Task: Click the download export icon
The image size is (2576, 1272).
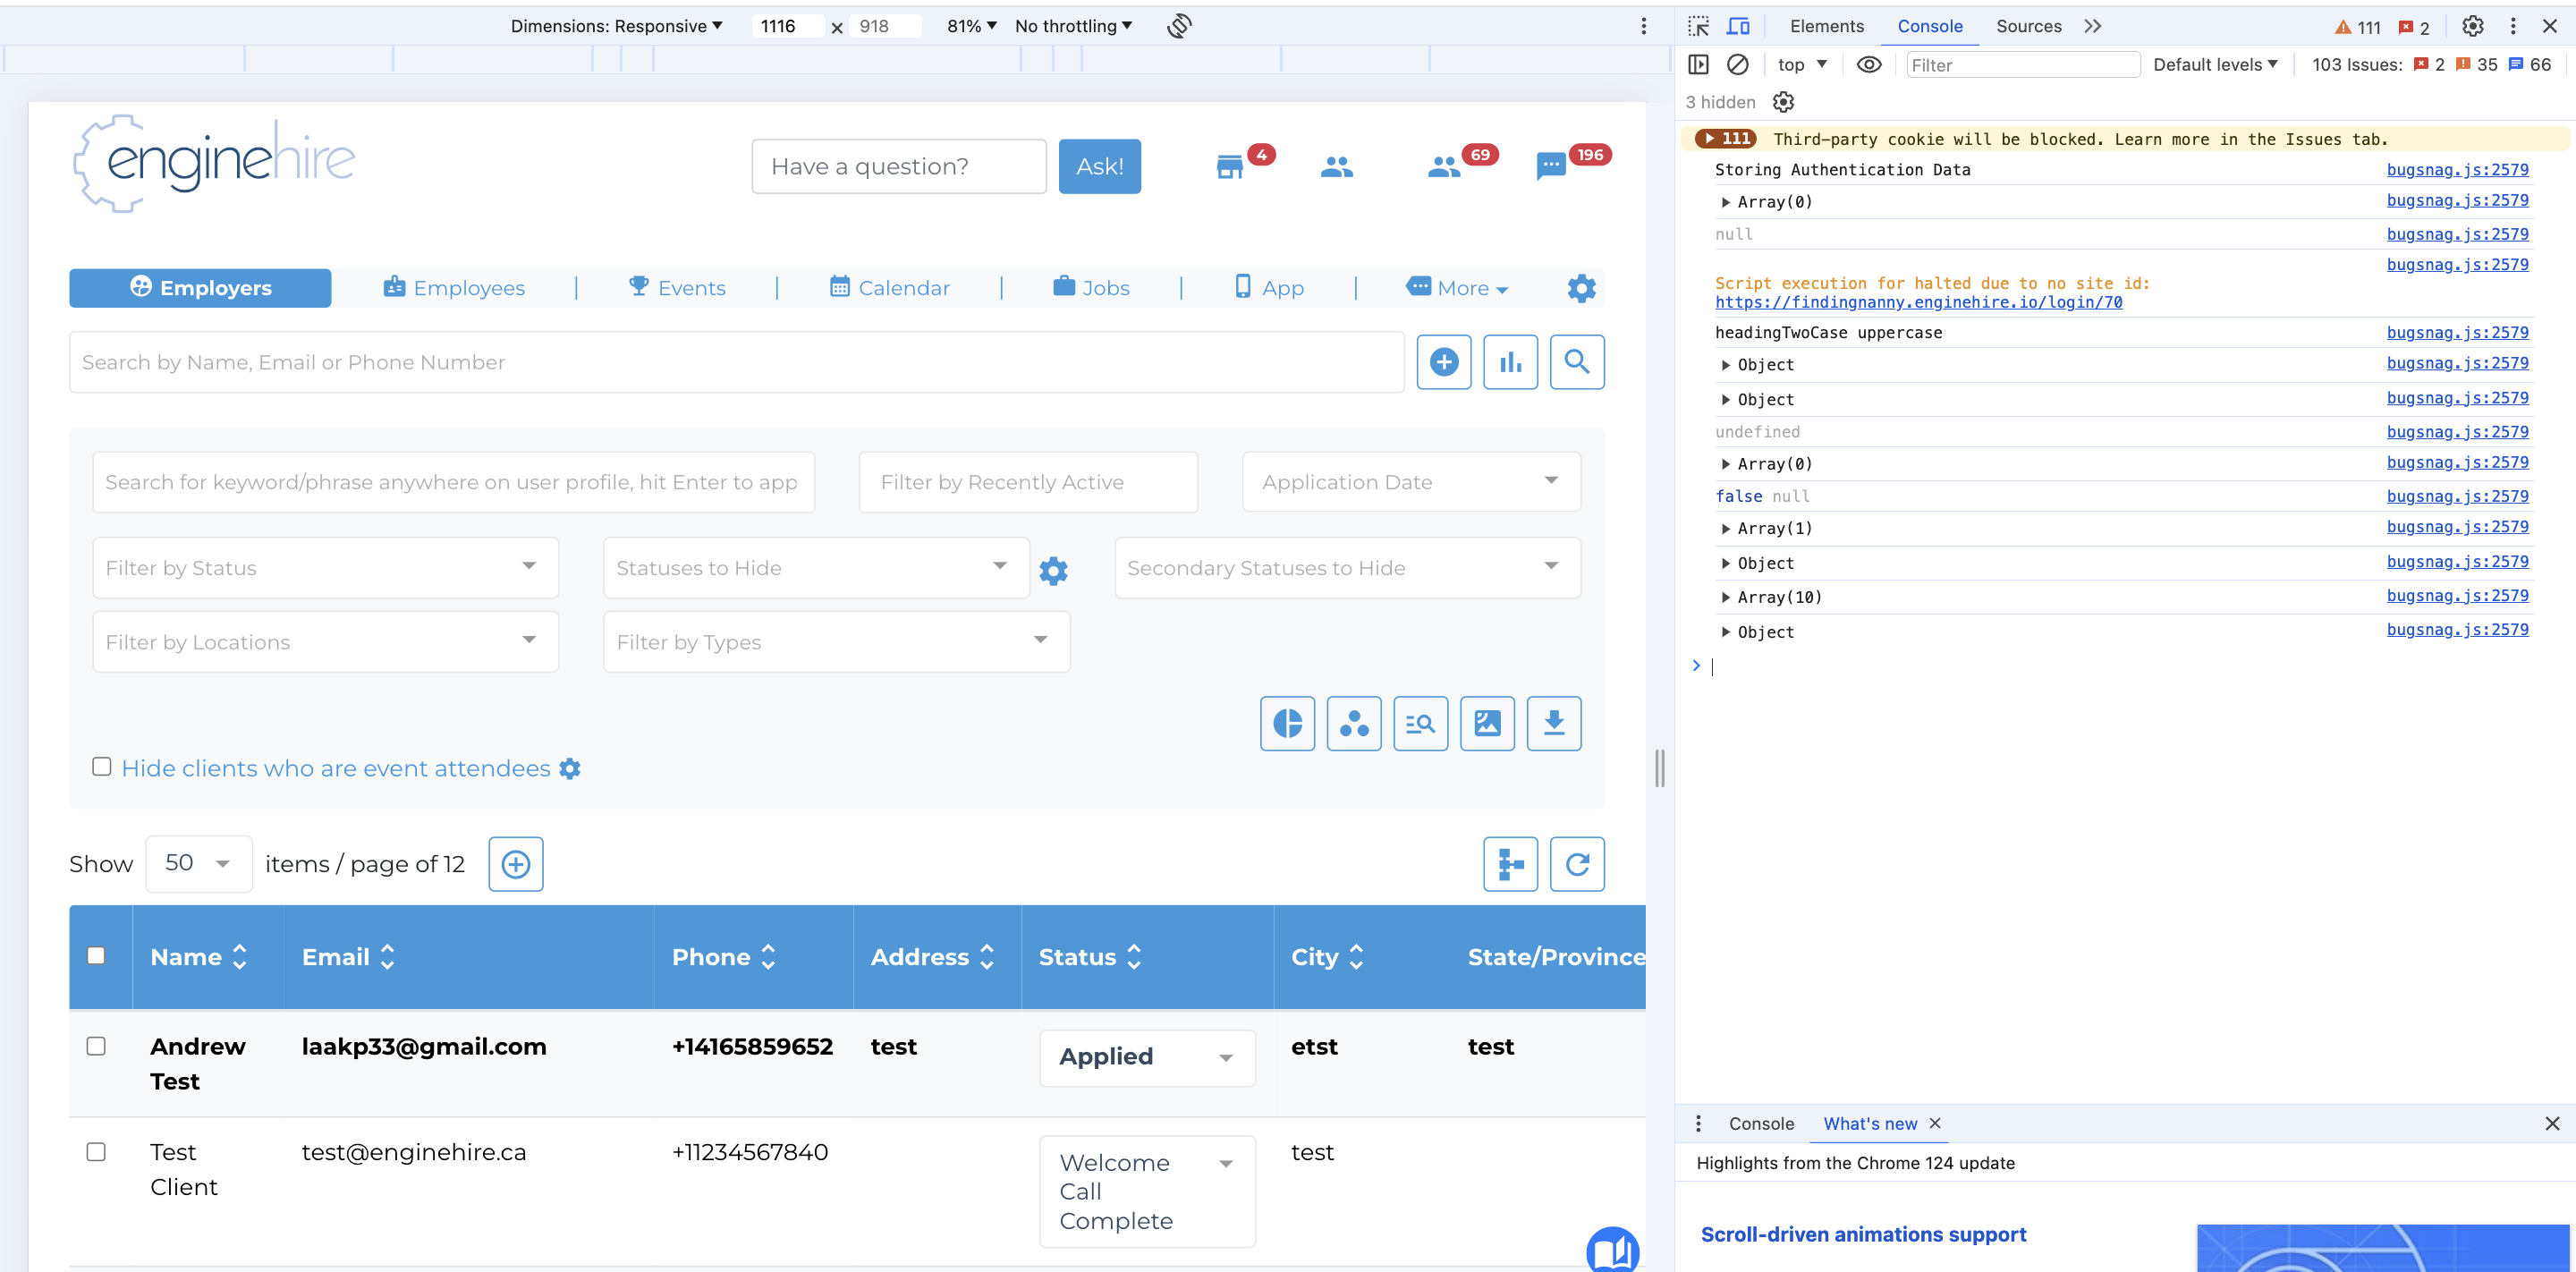Action: click(1553, 723)
